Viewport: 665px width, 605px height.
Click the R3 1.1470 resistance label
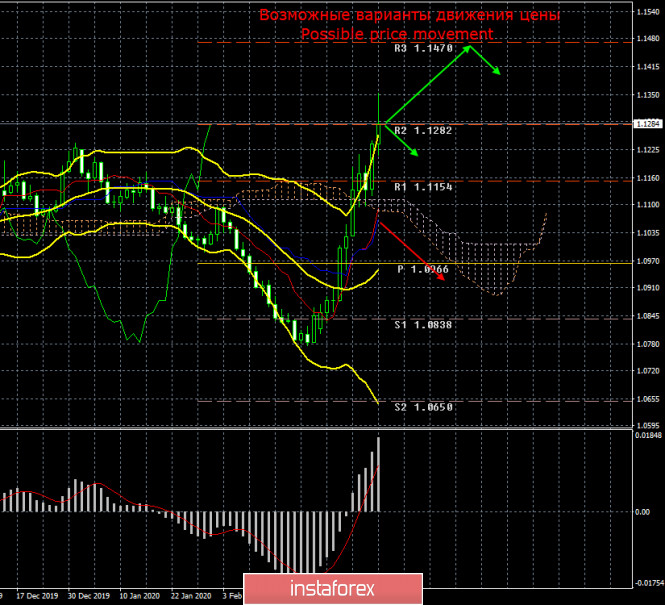coord(423,48)
